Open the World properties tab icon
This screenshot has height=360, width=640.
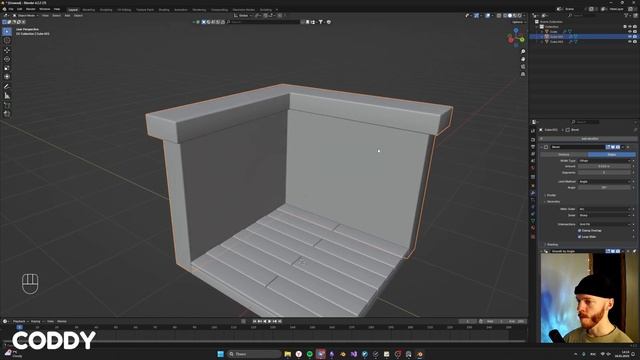point(533,168)
